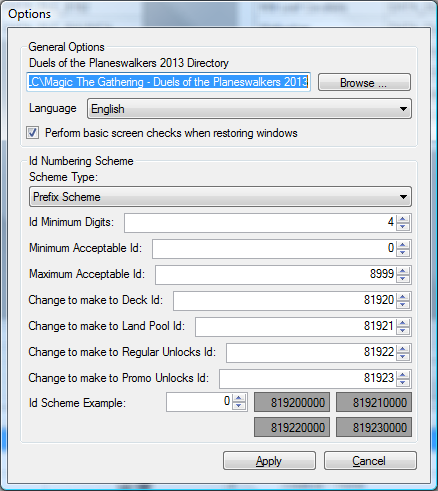The width and height of the screenshot is (438, 491).
Task: Increase Maximum Acceptable Id value
Action: [x=403, y=271]
